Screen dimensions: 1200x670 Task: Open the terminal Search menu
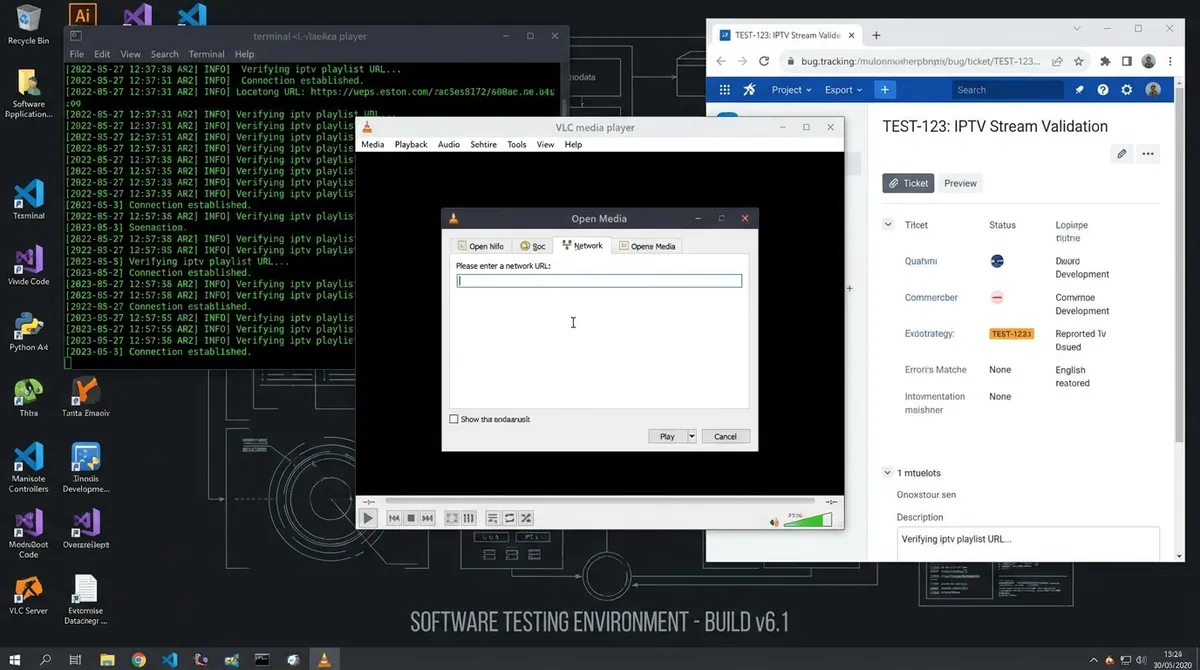pyautogui.click(x=164, y=54)
